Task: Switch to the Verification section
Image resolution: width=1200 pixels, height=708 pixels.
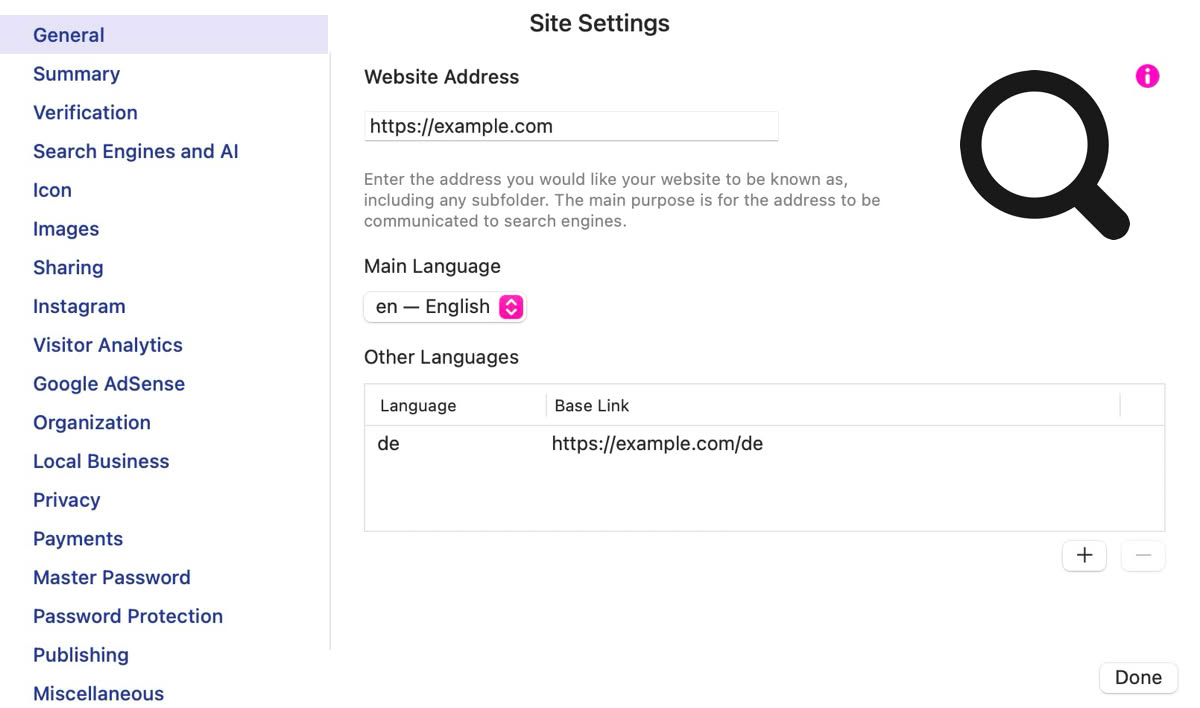Action: [x=85, y=113]
